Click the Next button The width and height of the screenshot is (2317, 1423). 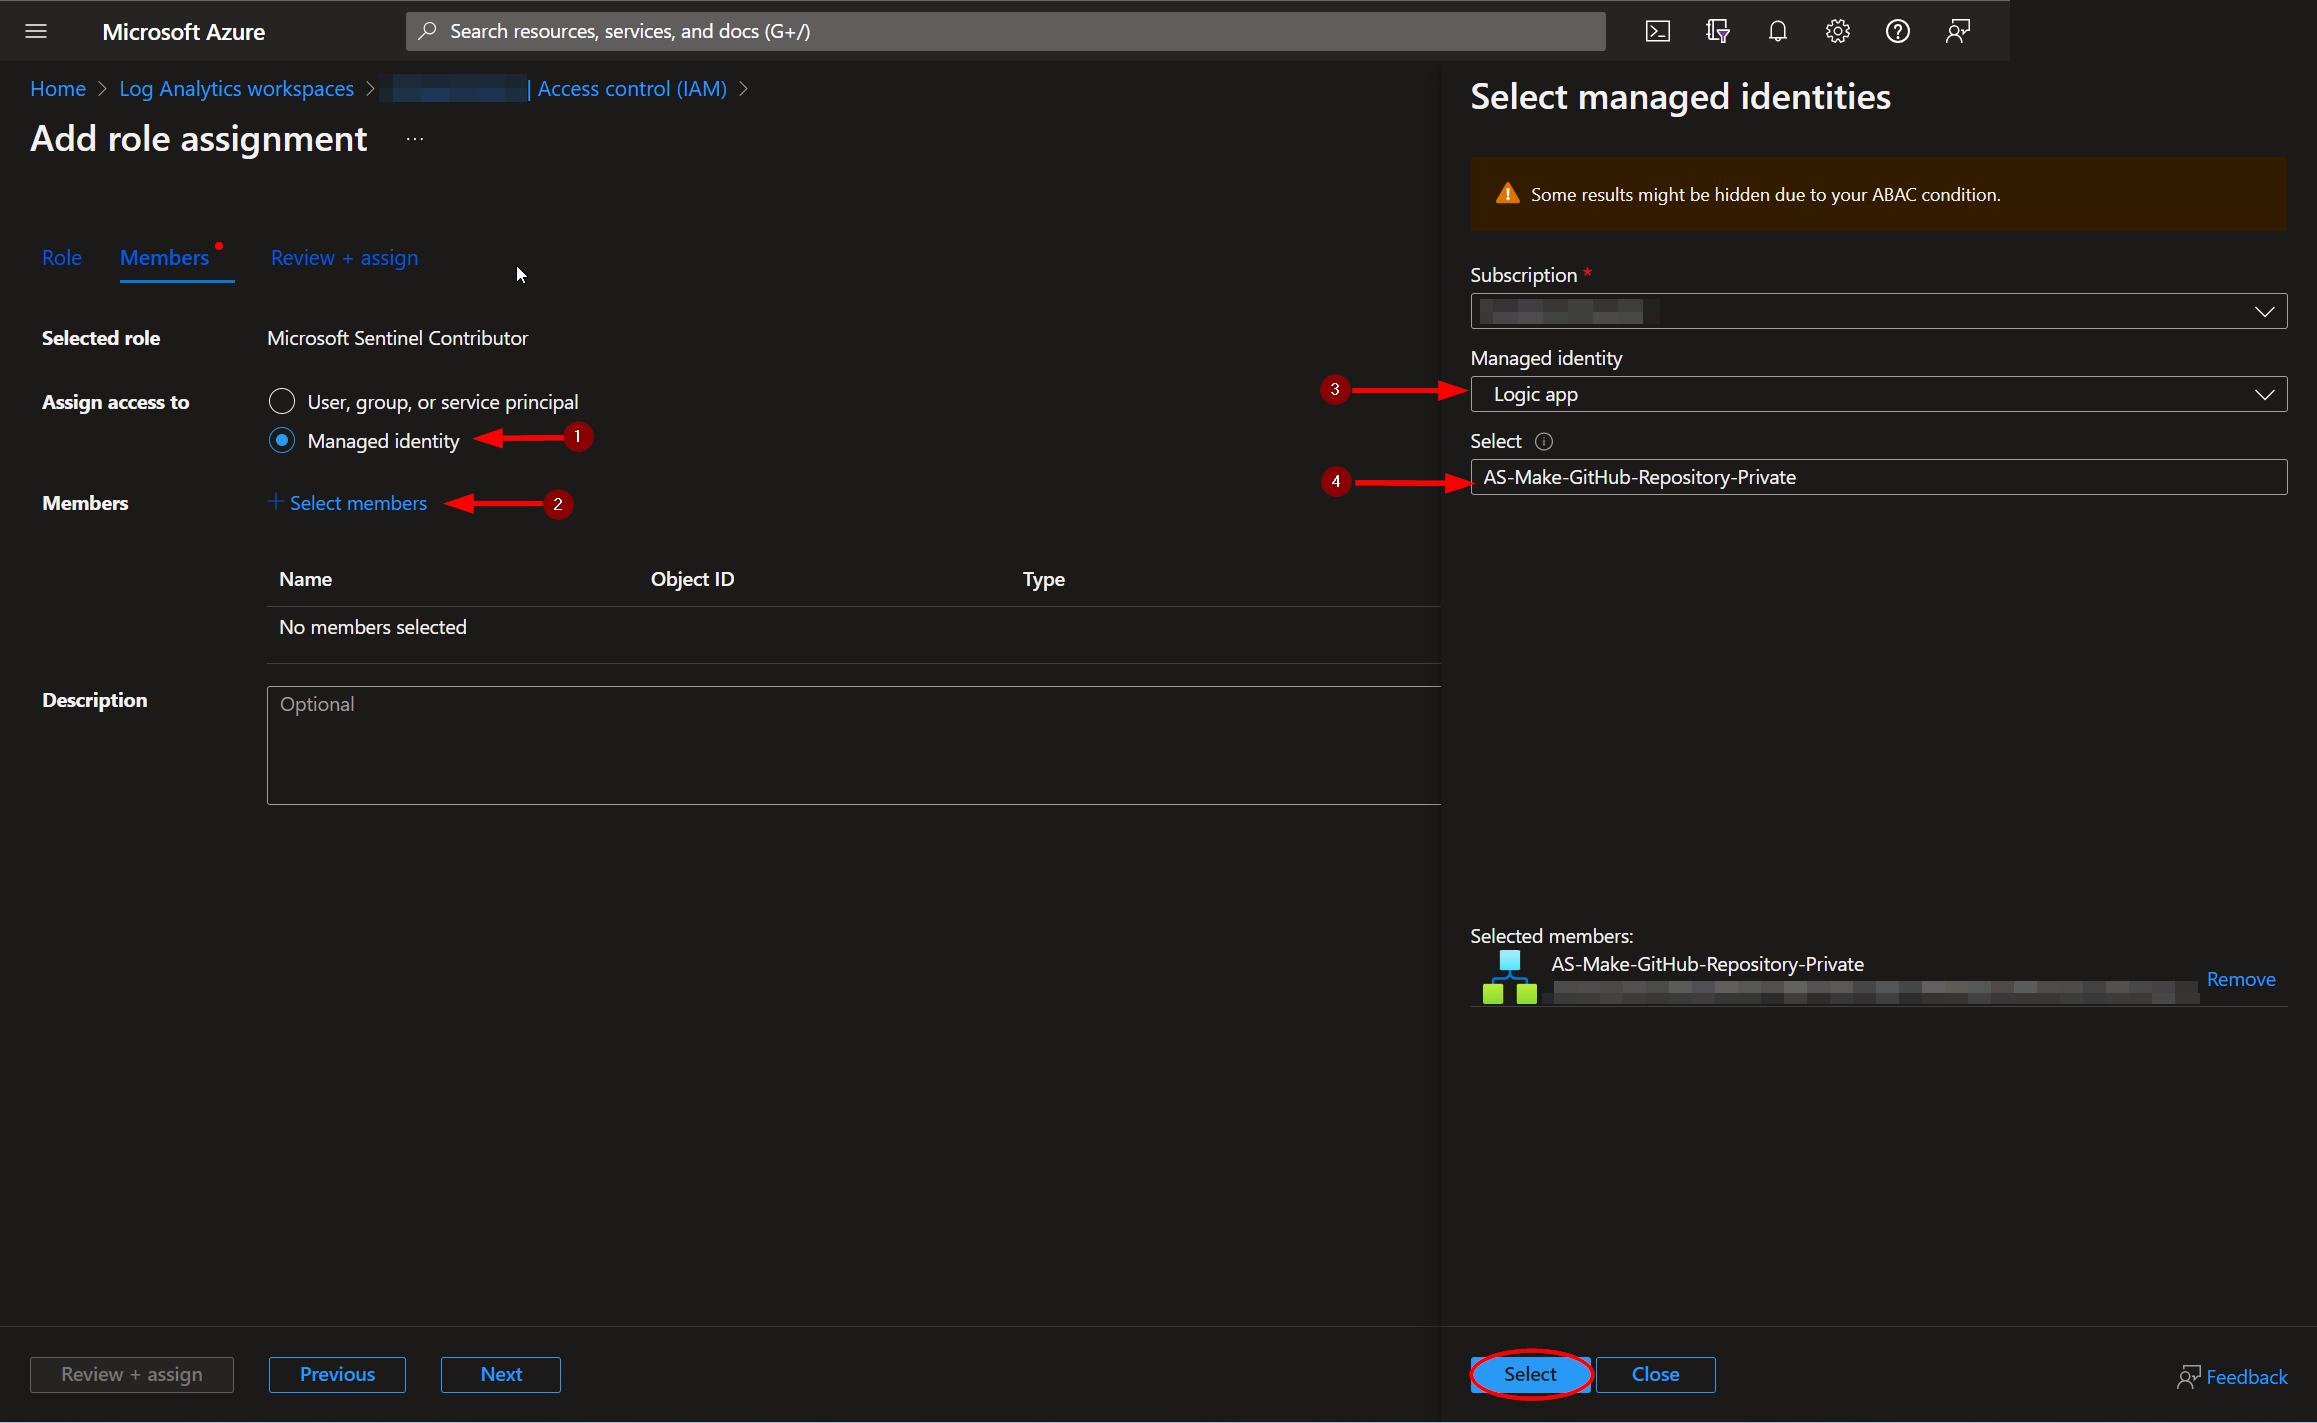[501, 1374]
